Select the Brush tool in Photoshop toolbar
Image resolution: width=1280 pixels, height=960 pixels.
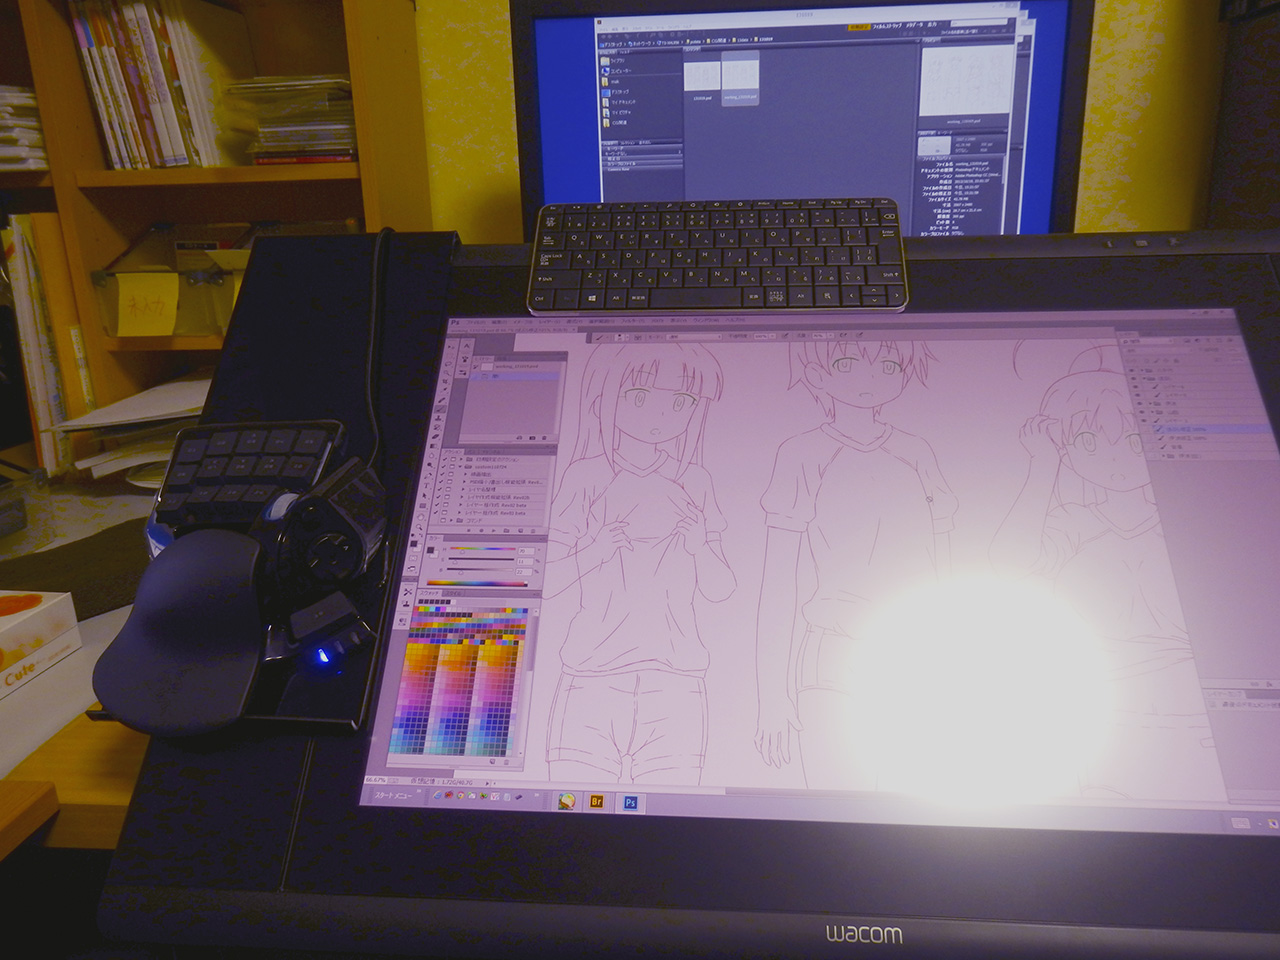440,409
